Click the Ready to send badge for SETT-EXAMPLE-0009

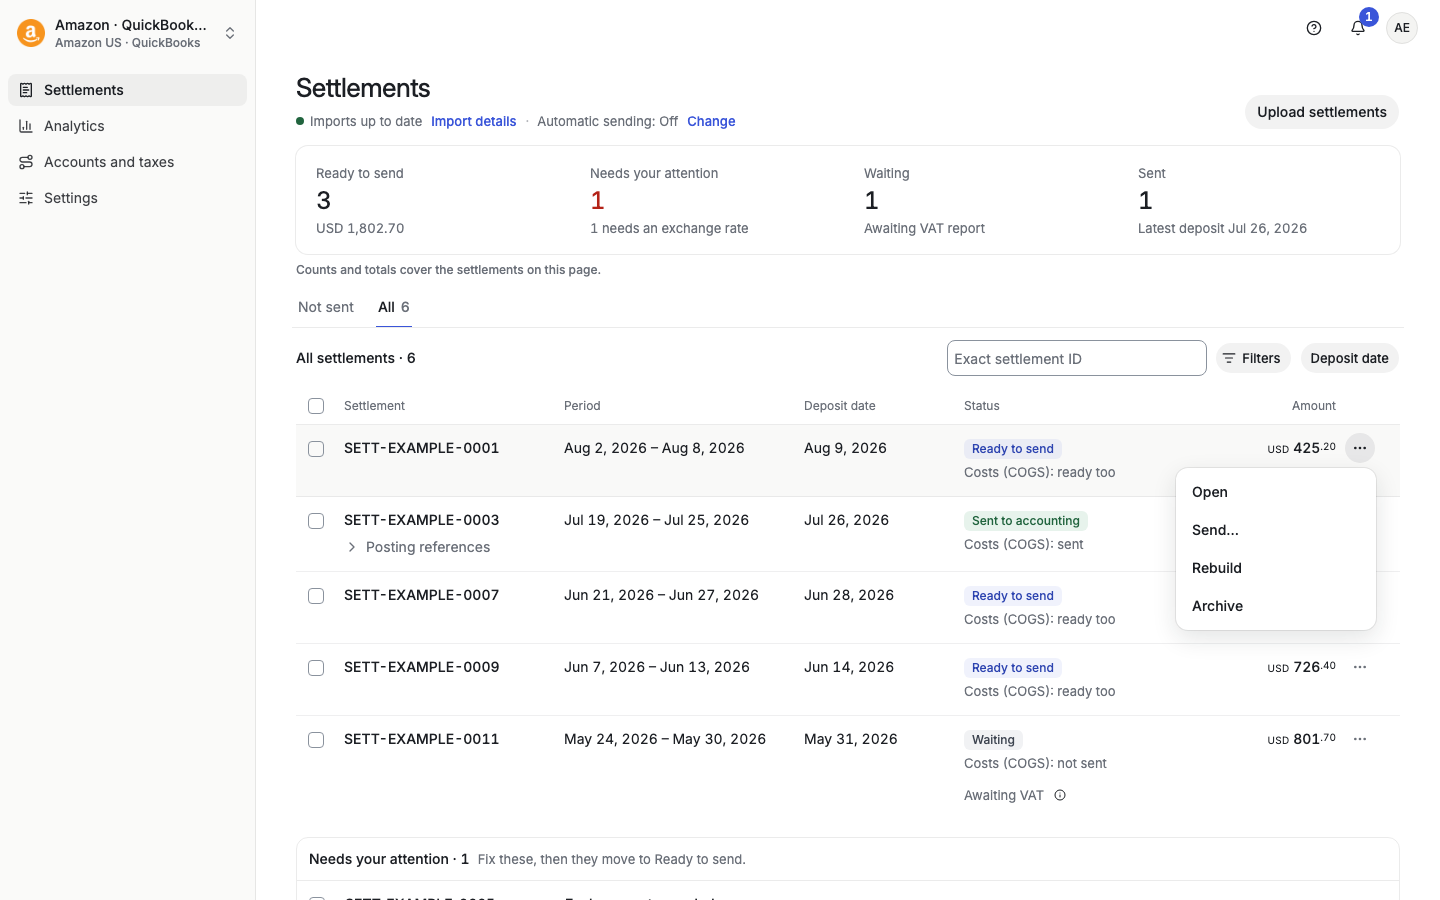click(1013, 668)
